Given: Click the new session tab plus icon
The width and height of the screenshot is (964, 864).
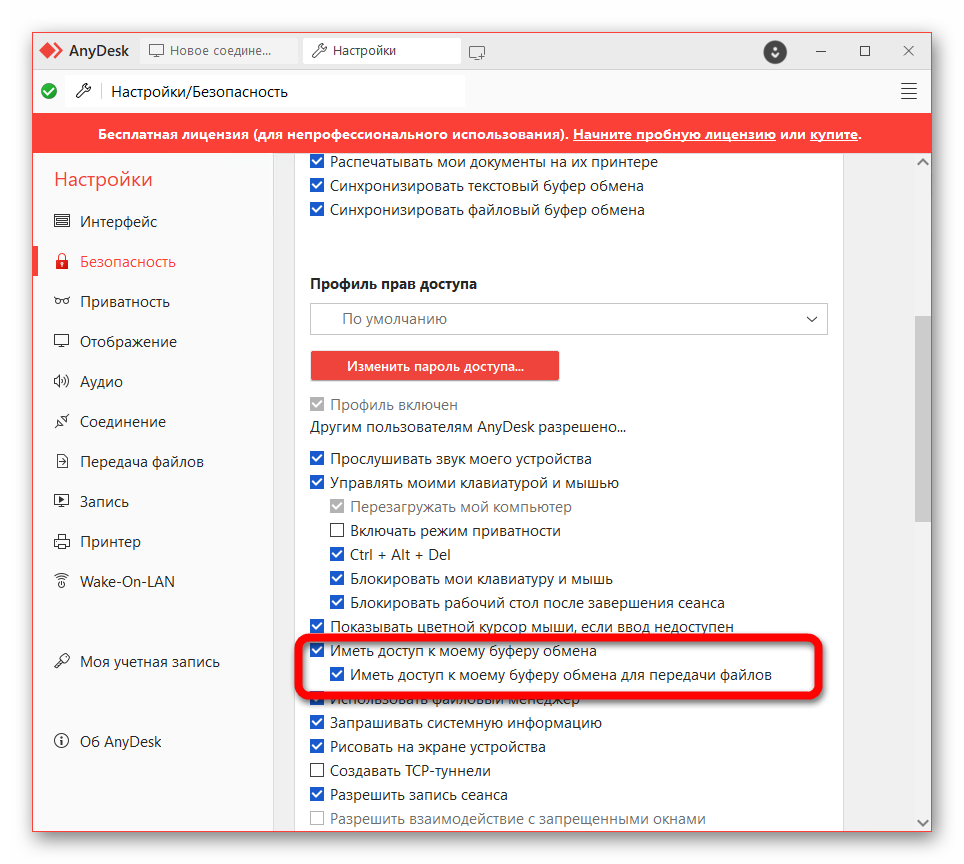Looking at the screenshot, I should point(477,51).
